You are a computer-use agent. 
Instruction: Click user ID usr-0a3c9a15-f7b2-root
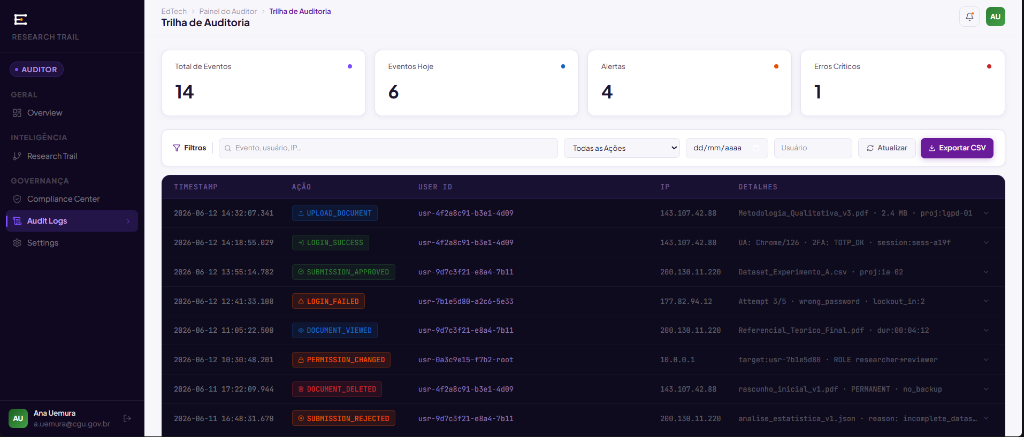click(x=466, y=360)
